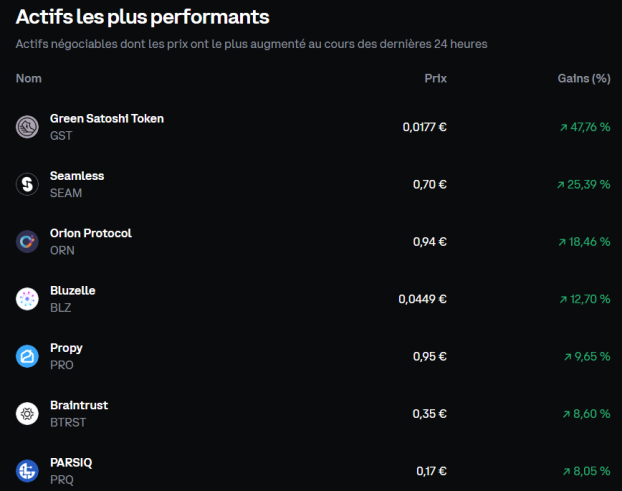Image resolution: width=622 pixels, height=491 pixels.
Task: Sort by the Gains (%) column header
Action: (584, 79)
